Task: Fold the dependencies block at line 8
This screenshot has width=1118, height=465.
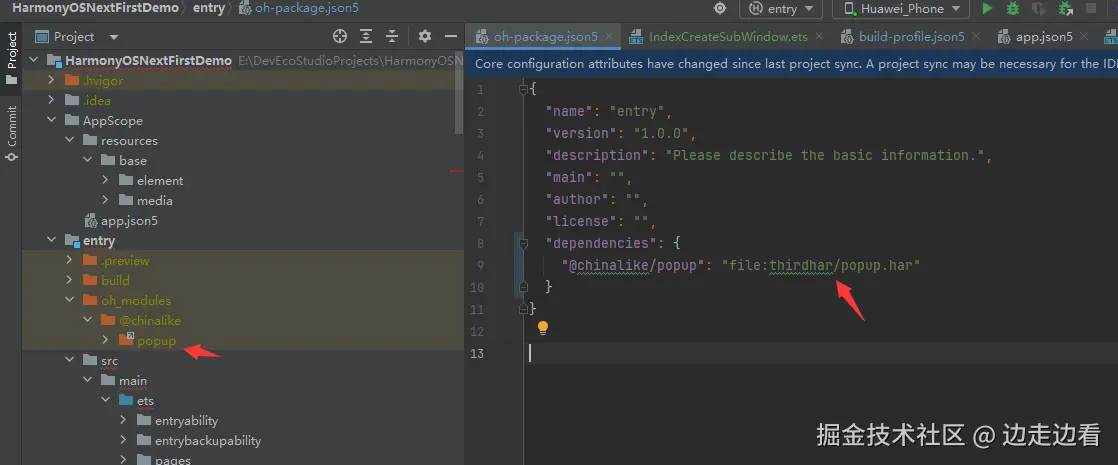Action: [523, 243]
